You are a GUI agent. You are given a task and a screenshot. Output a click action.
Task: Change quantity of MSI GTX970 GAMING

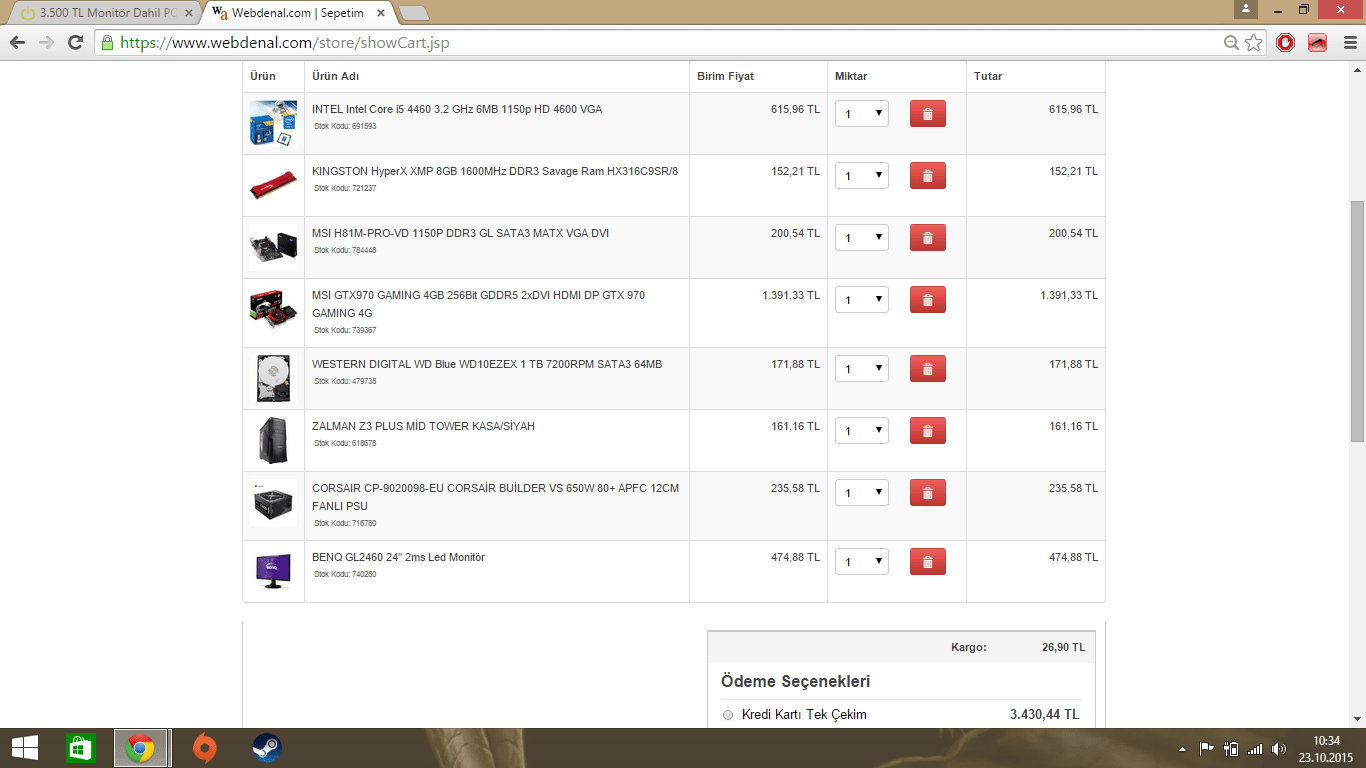point(862,300)
